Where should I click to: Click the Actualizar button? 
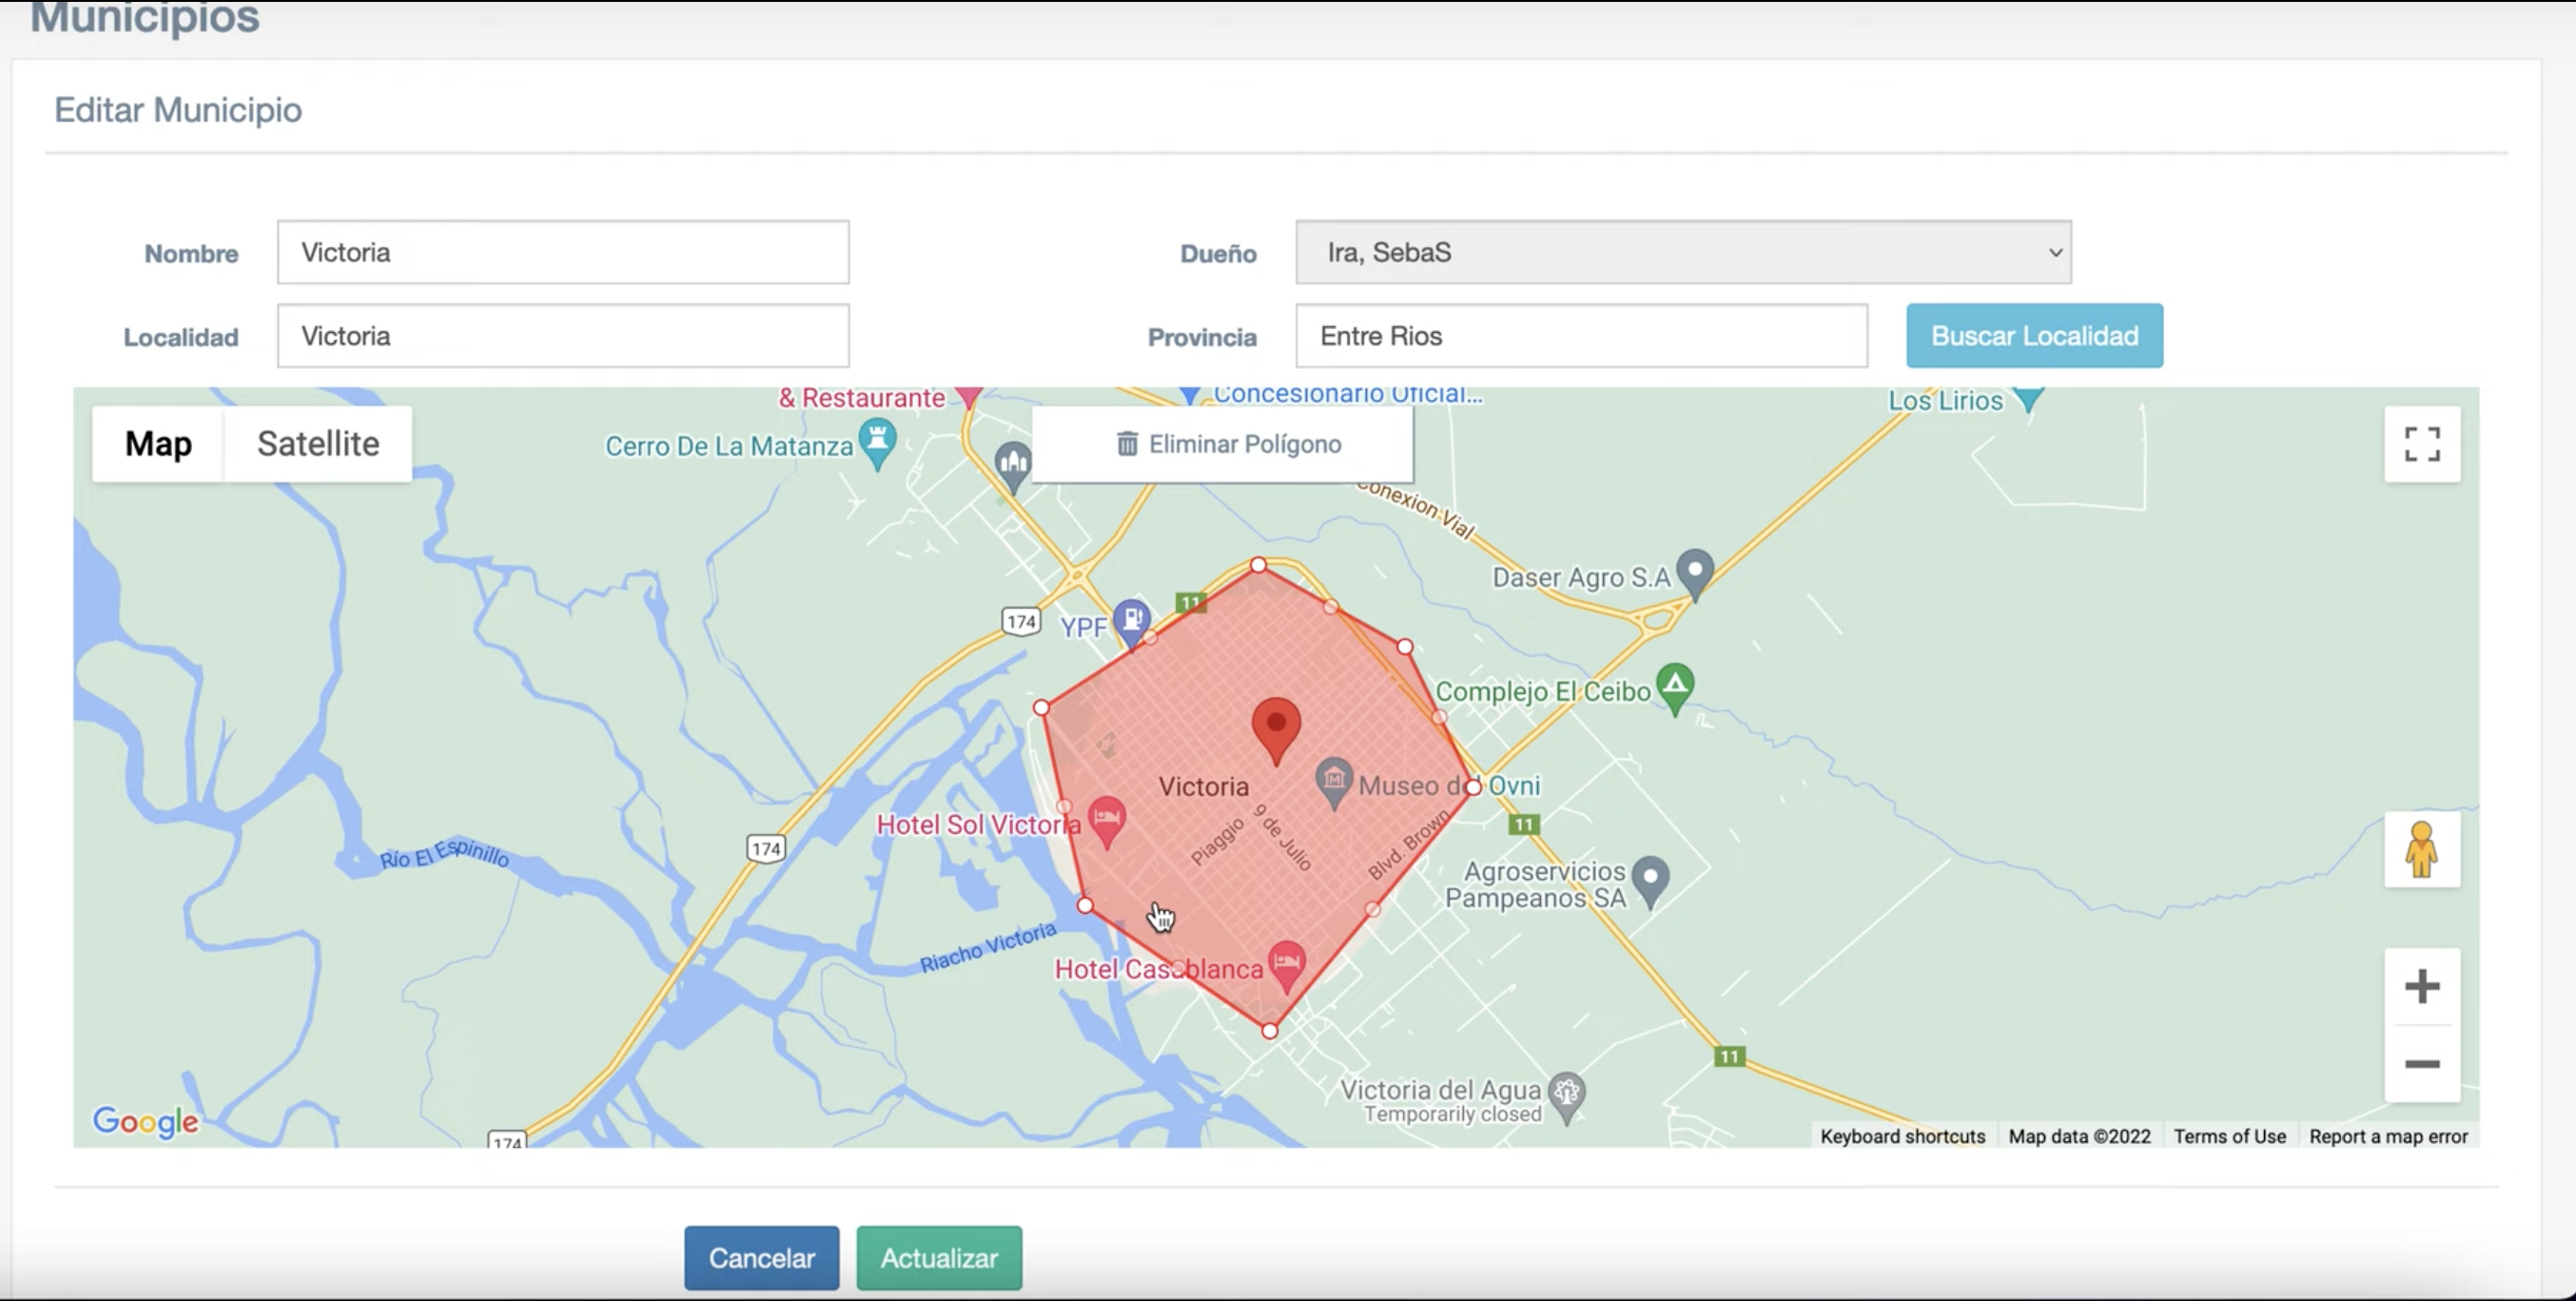(939, 1258)
